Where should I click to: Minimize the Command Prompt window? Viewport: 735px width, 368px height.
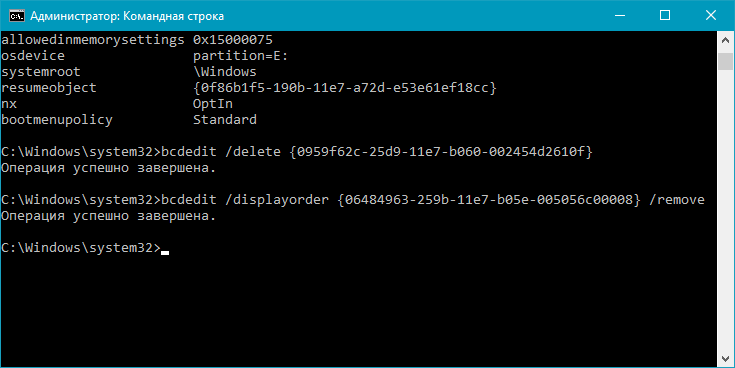(620, 15)
